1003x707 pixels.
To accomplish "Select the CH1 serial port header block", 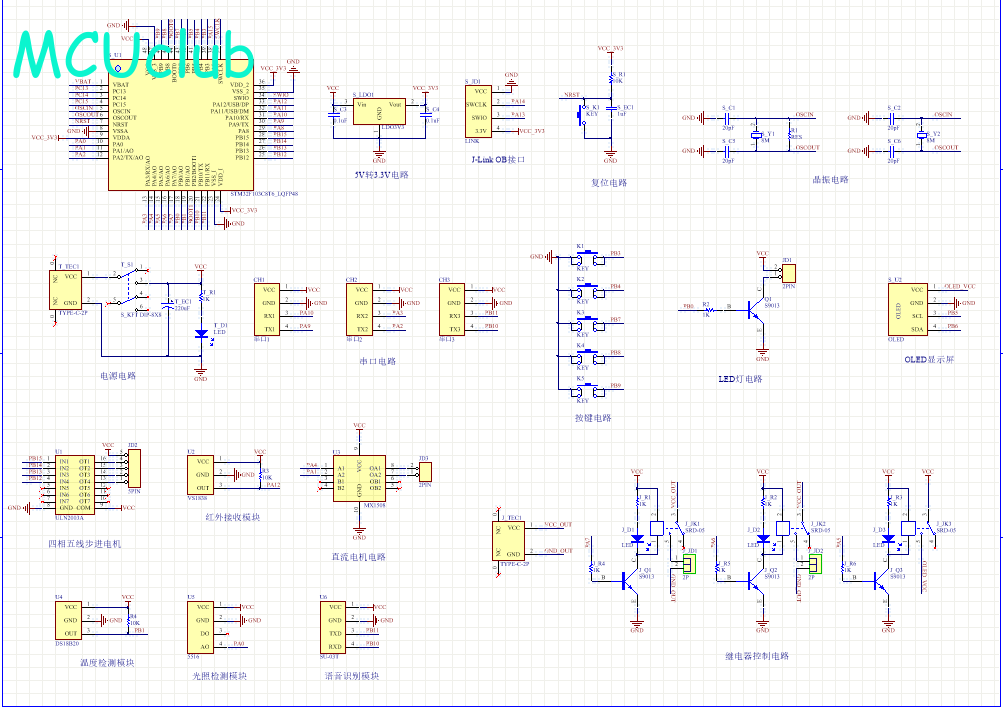I will click(269, 308).
